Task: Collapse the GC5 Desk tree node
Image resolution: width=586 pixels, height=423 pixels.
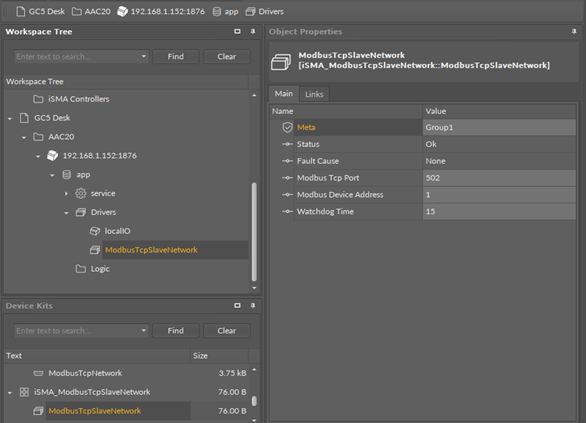Action: pos(10,118)
